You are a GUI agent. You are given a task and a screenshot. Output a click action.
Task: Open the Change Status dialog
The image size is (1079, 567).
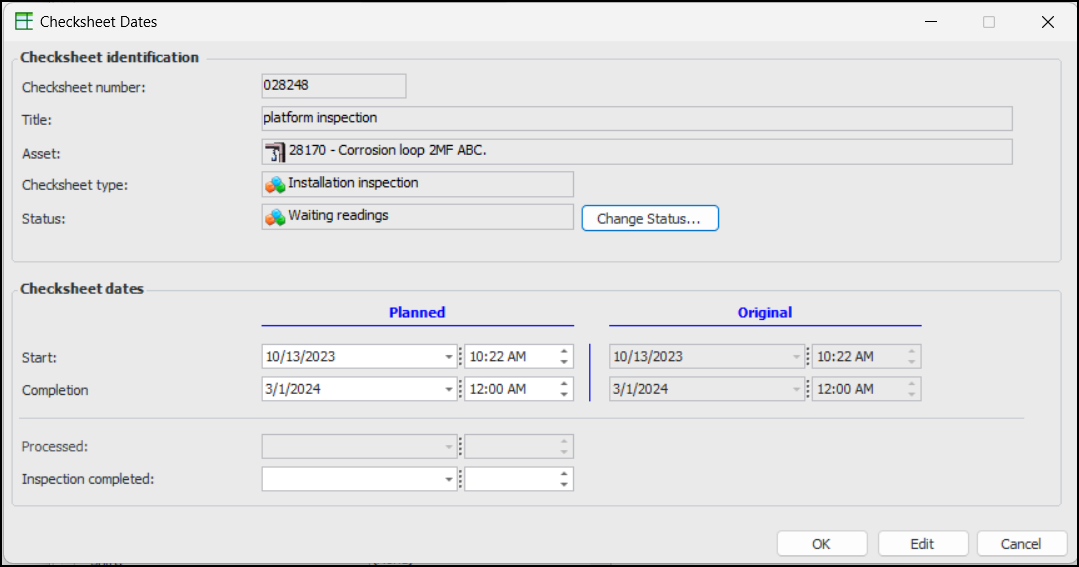(x=649, y=218)
